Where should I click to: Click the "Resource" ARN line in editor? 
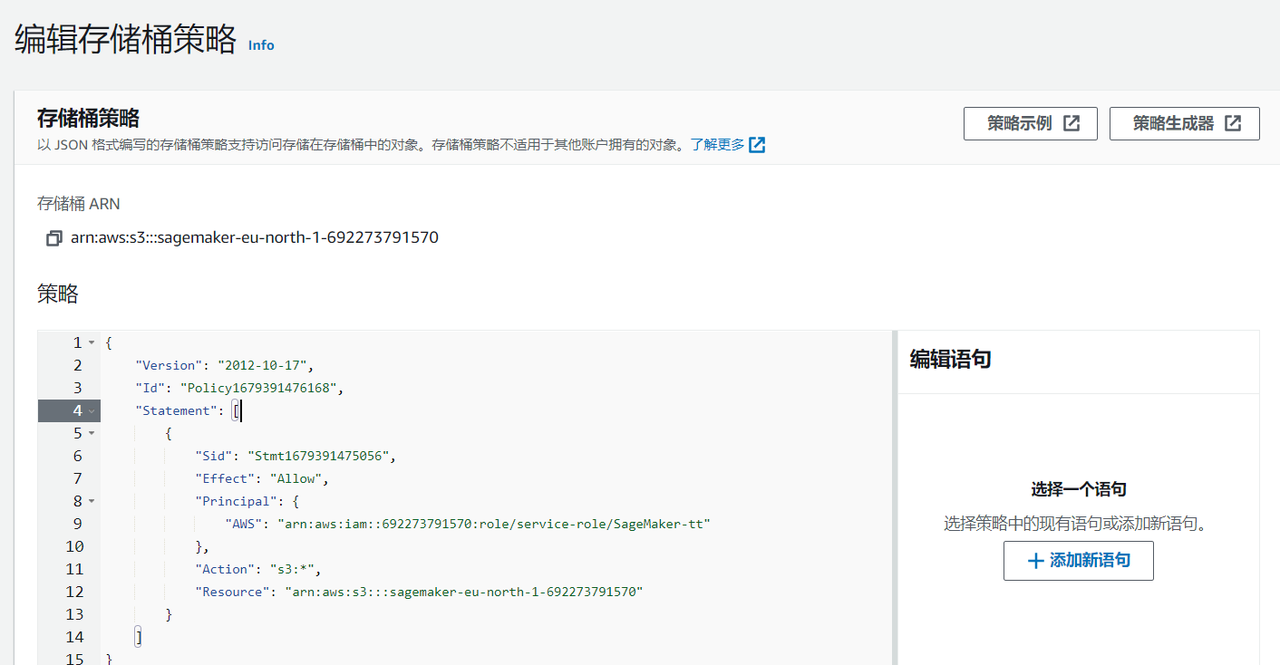419,591
